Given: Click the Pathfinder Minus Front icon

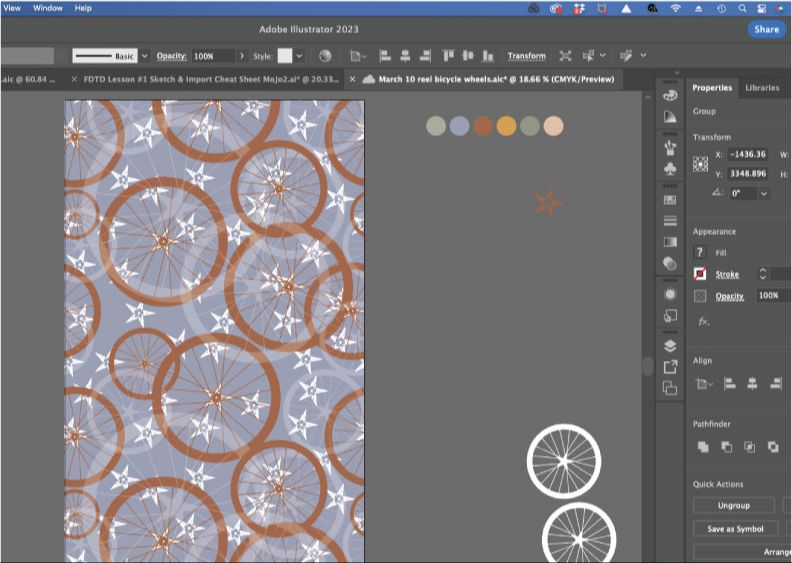Looking at the screenshot, I should point(726,447).
